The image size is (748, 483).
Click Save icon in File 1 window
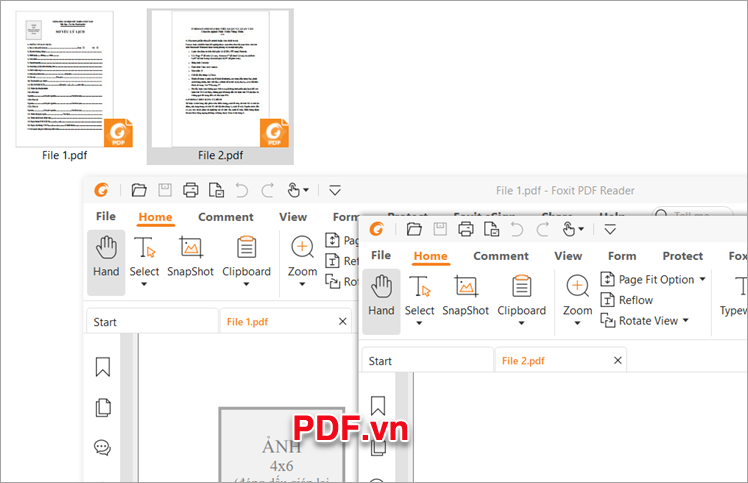pos(165,190)
